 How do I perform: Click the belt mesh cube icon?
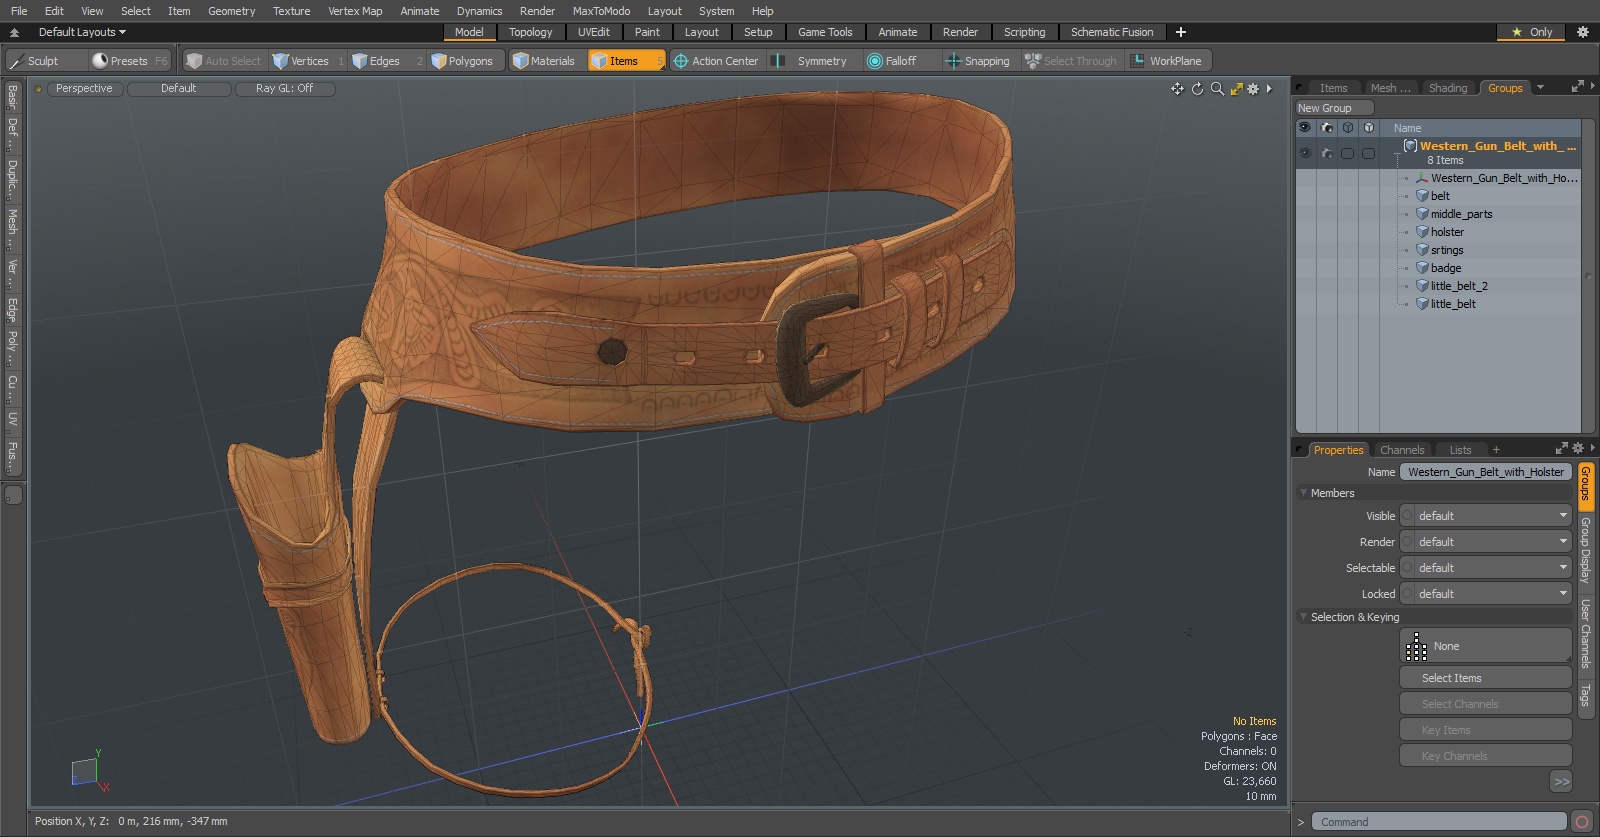coord(1422,196)
